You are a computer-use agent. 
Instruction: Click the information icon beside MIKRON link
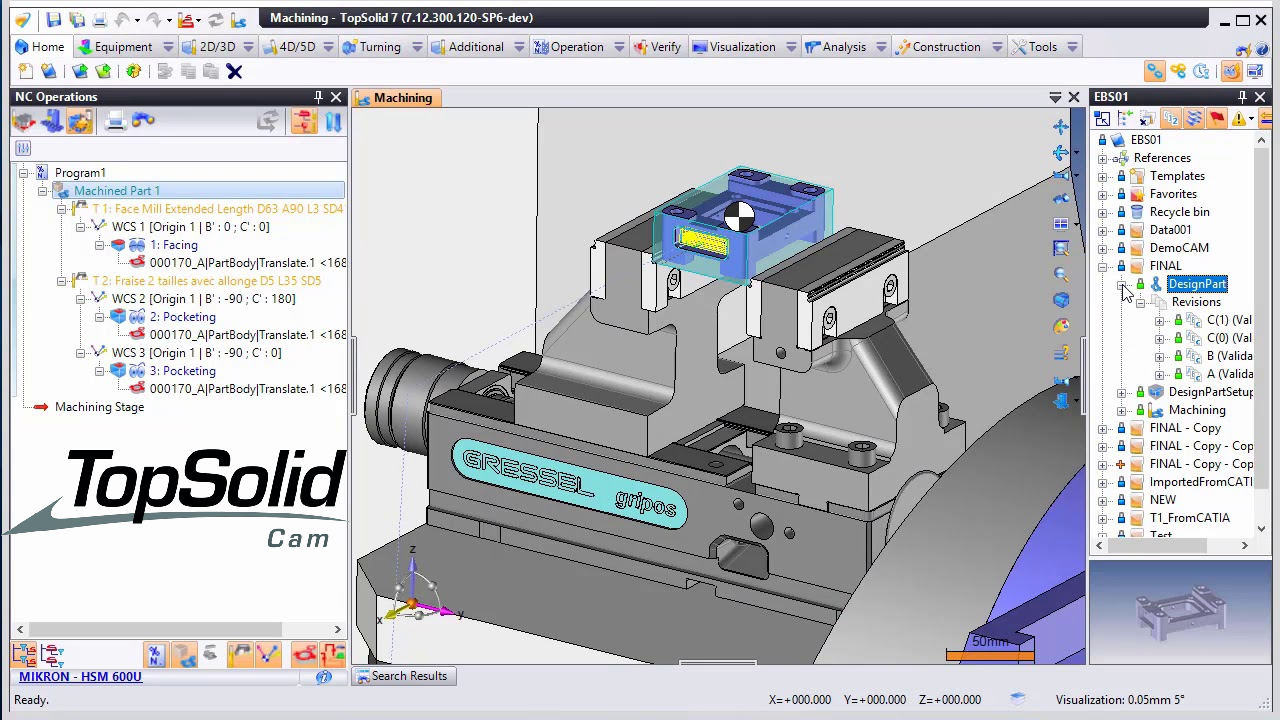323,677
